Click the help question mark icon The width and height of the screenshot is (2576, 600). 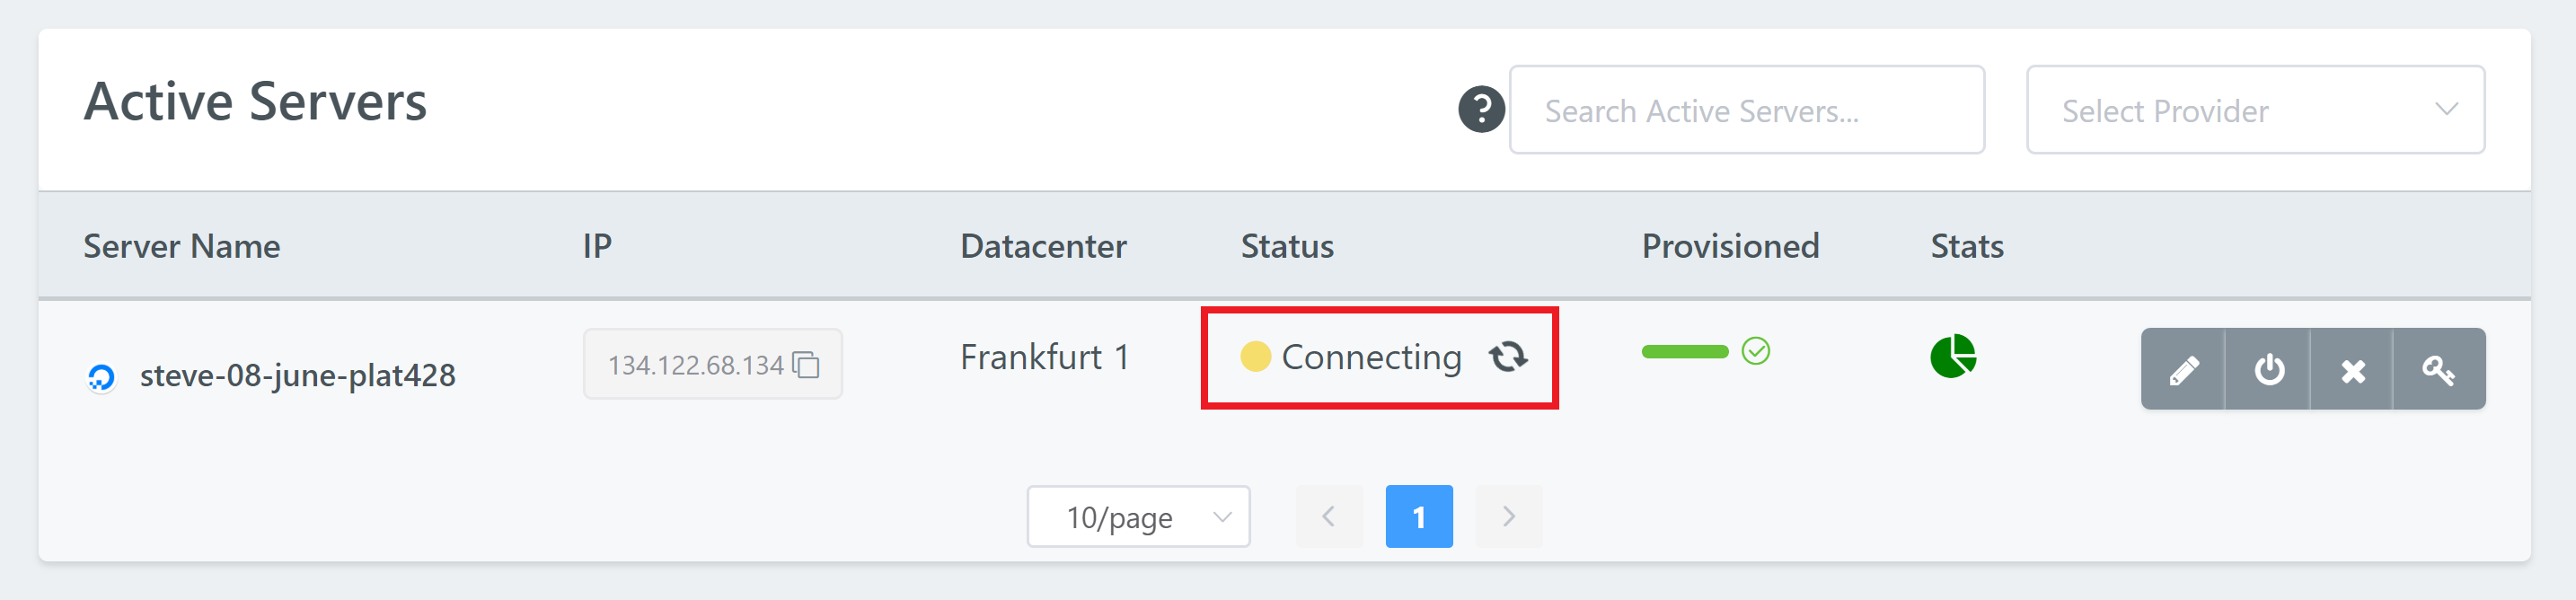pos(1481,109)
